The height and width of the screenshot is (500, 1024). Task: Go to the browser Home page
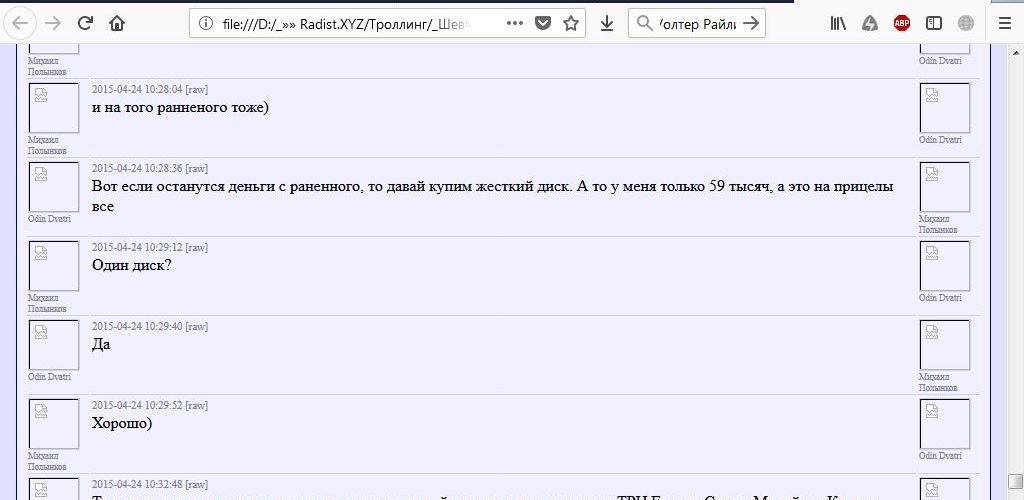pyautogui.click(x=118, y=23)
